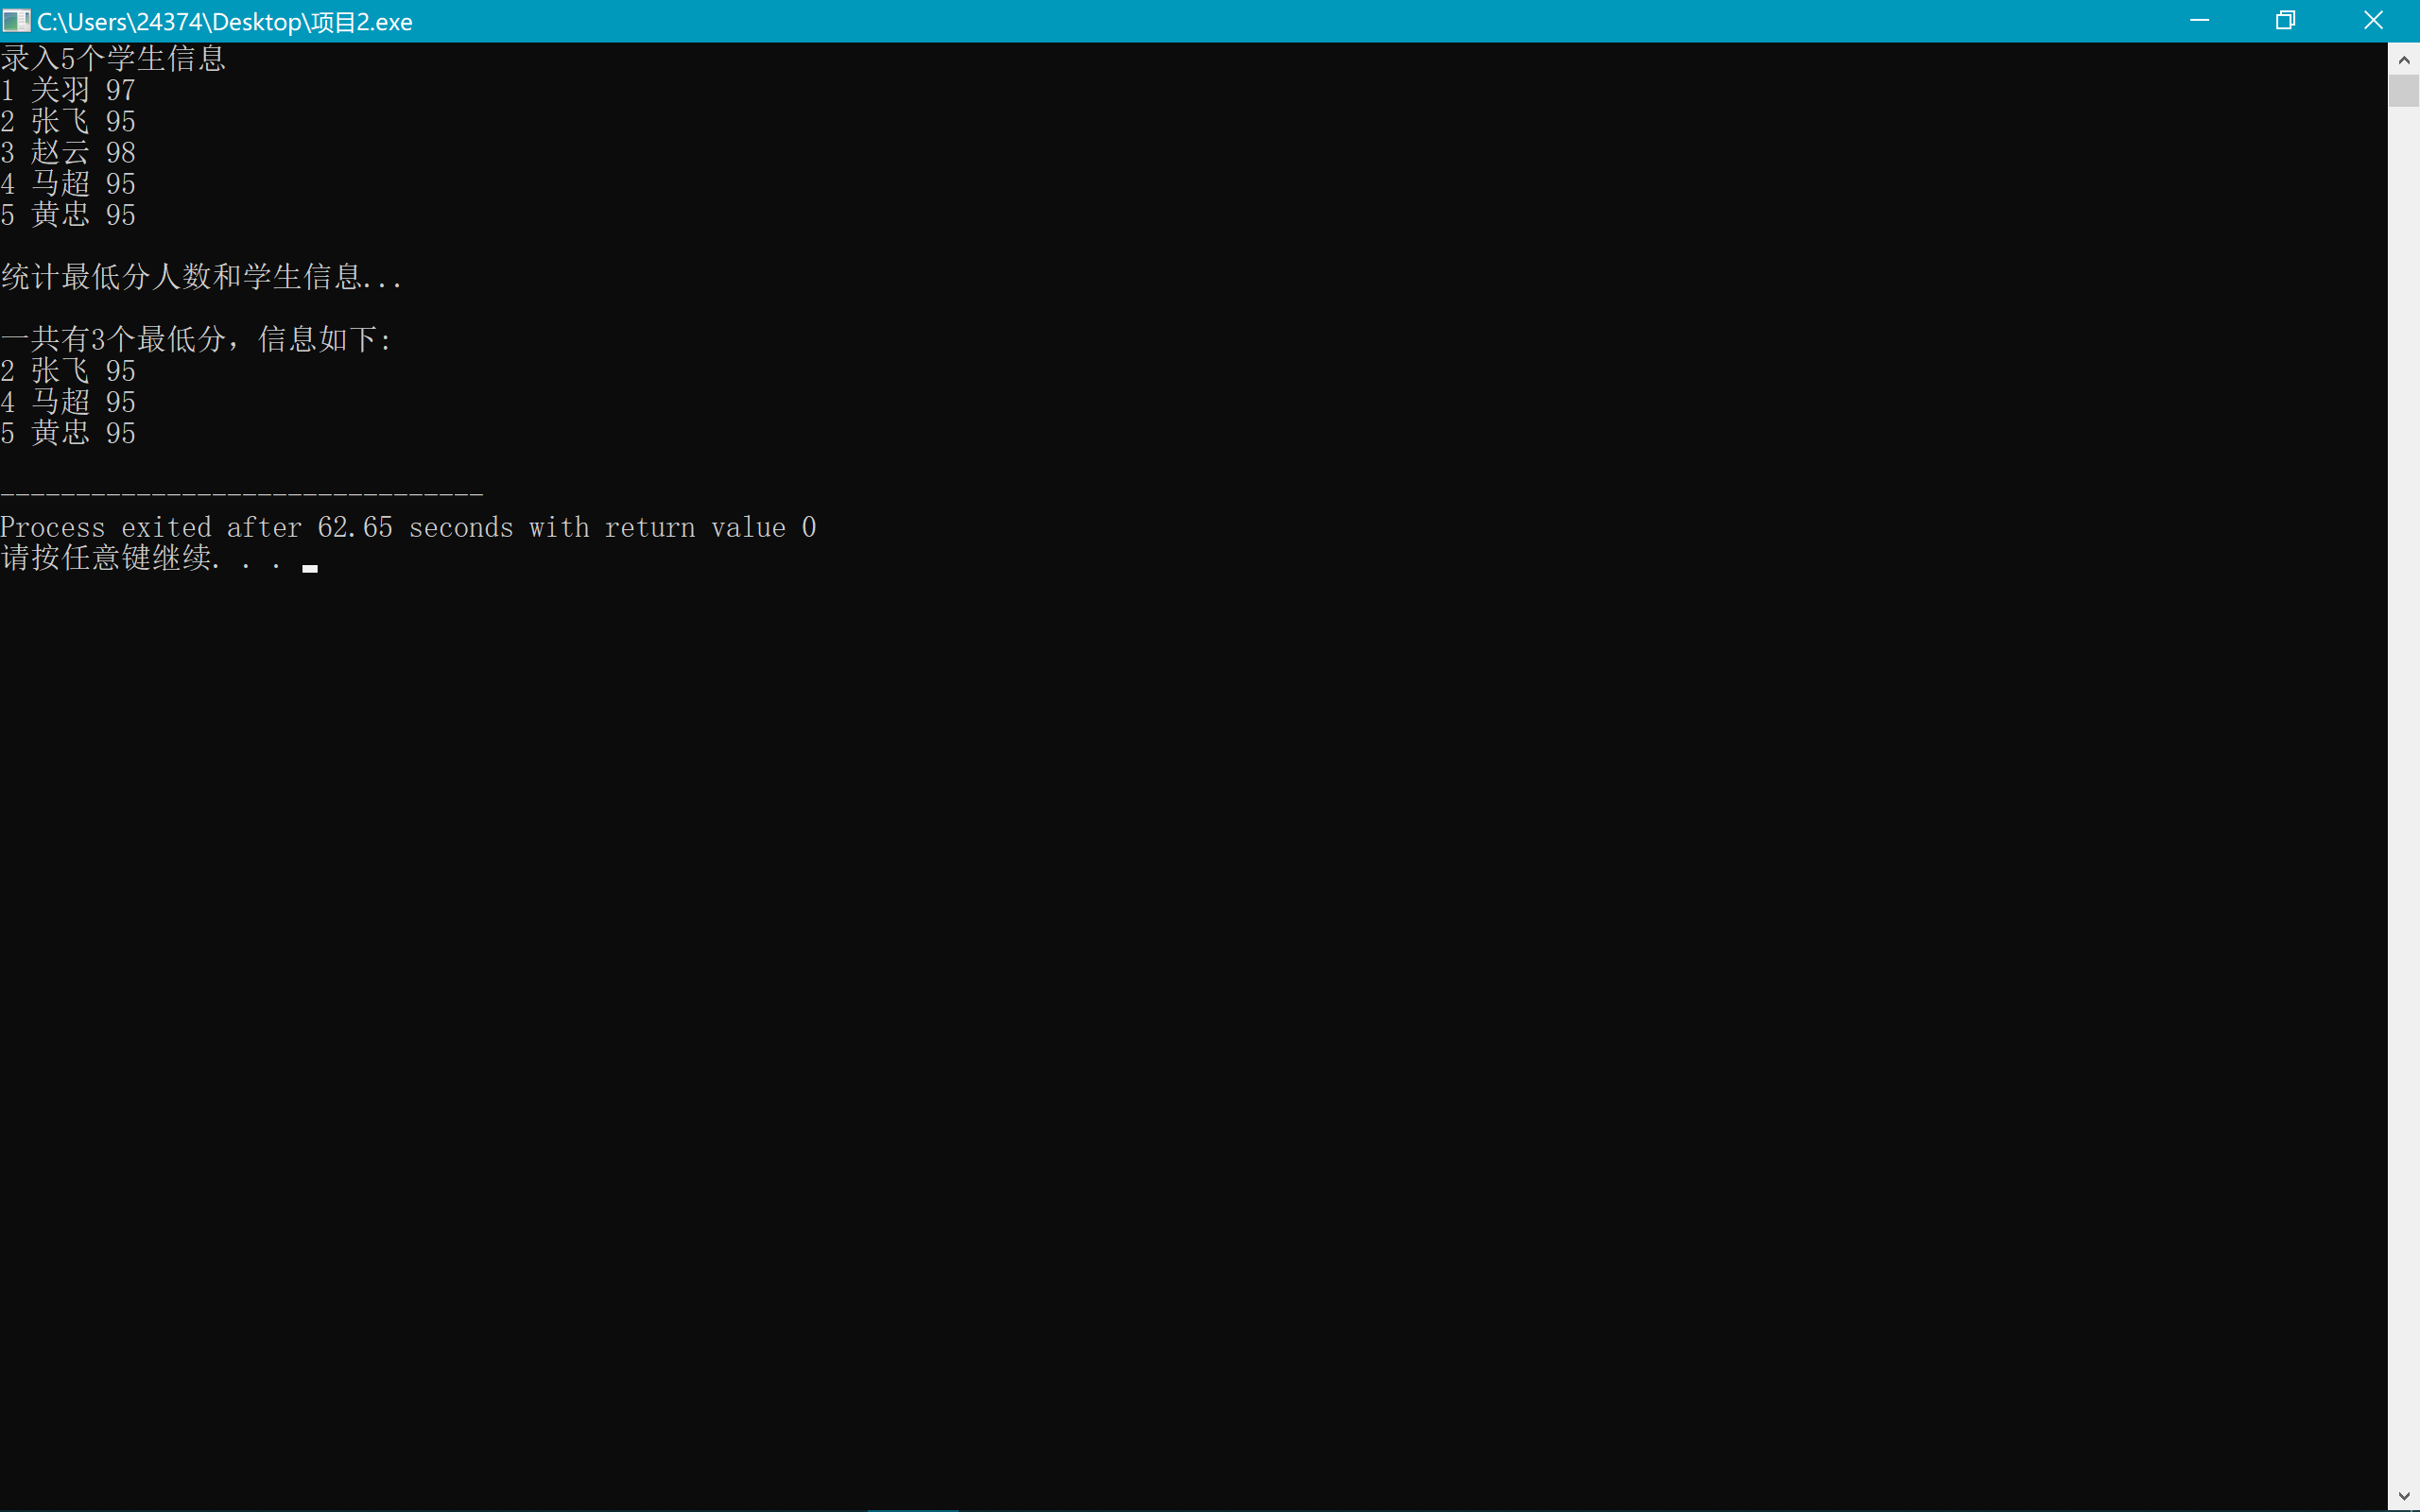This screenshot has width=2420, height=1512.
Task: Restore down the console window
Action: (2285, 20)
